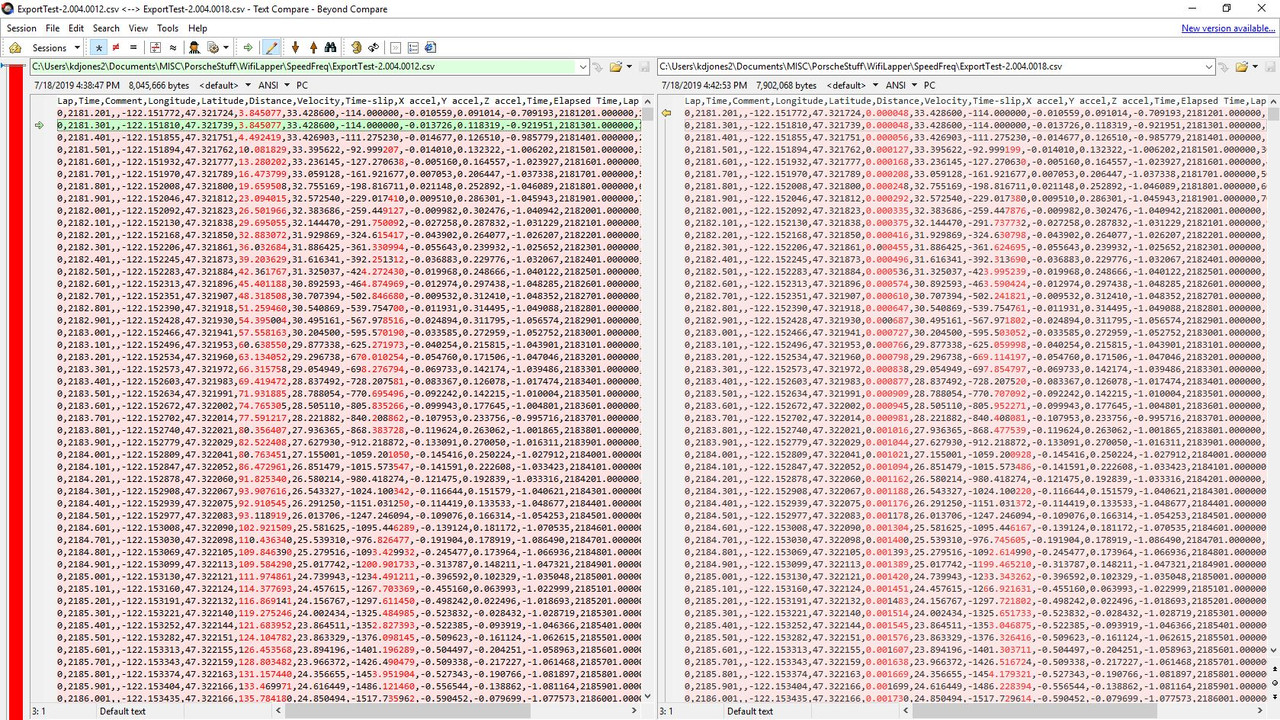1280x720 pixels.
Task: Toggle Minor differences approx-equal button
Action: [172, 47]
